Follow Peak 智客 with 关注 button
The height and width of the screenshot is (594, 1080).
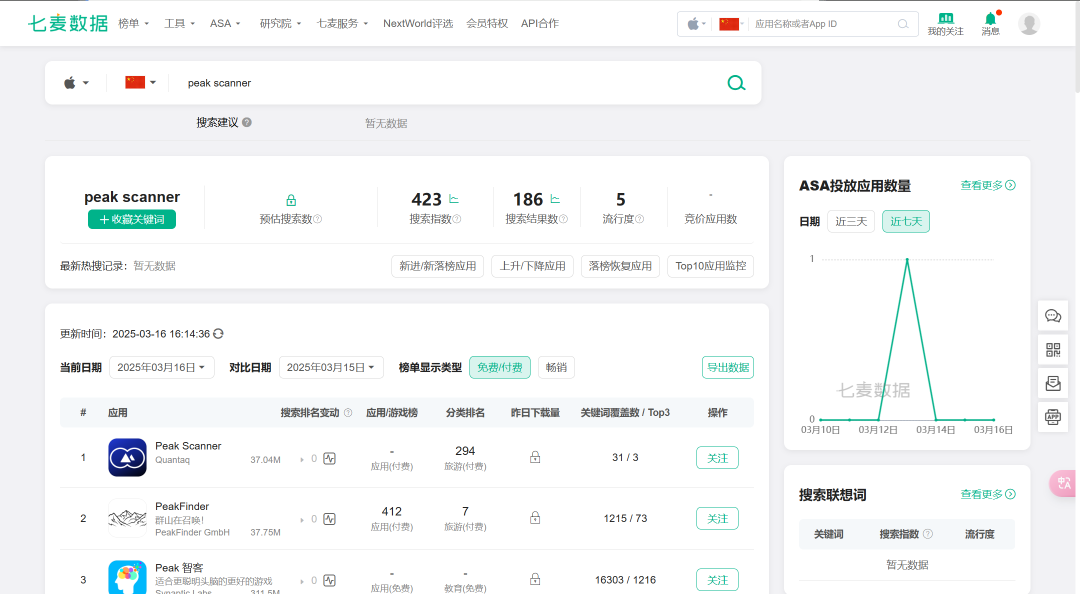717,580
